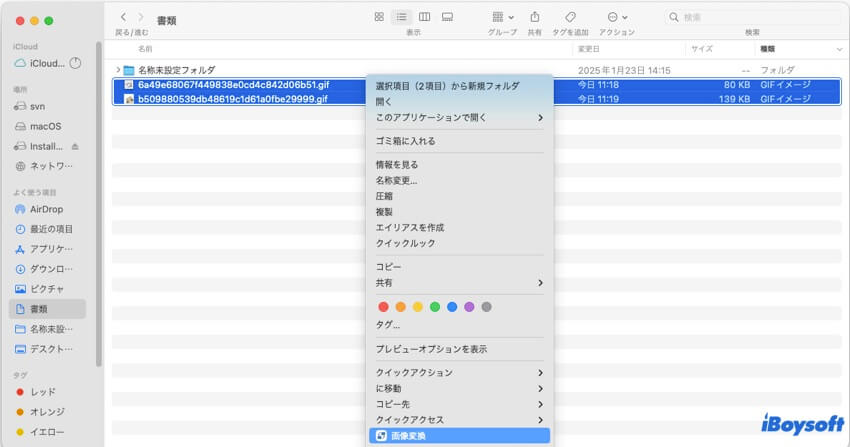Apply the green color tag
The height and width of the screenshot is (447, 850).
point(435,307)
